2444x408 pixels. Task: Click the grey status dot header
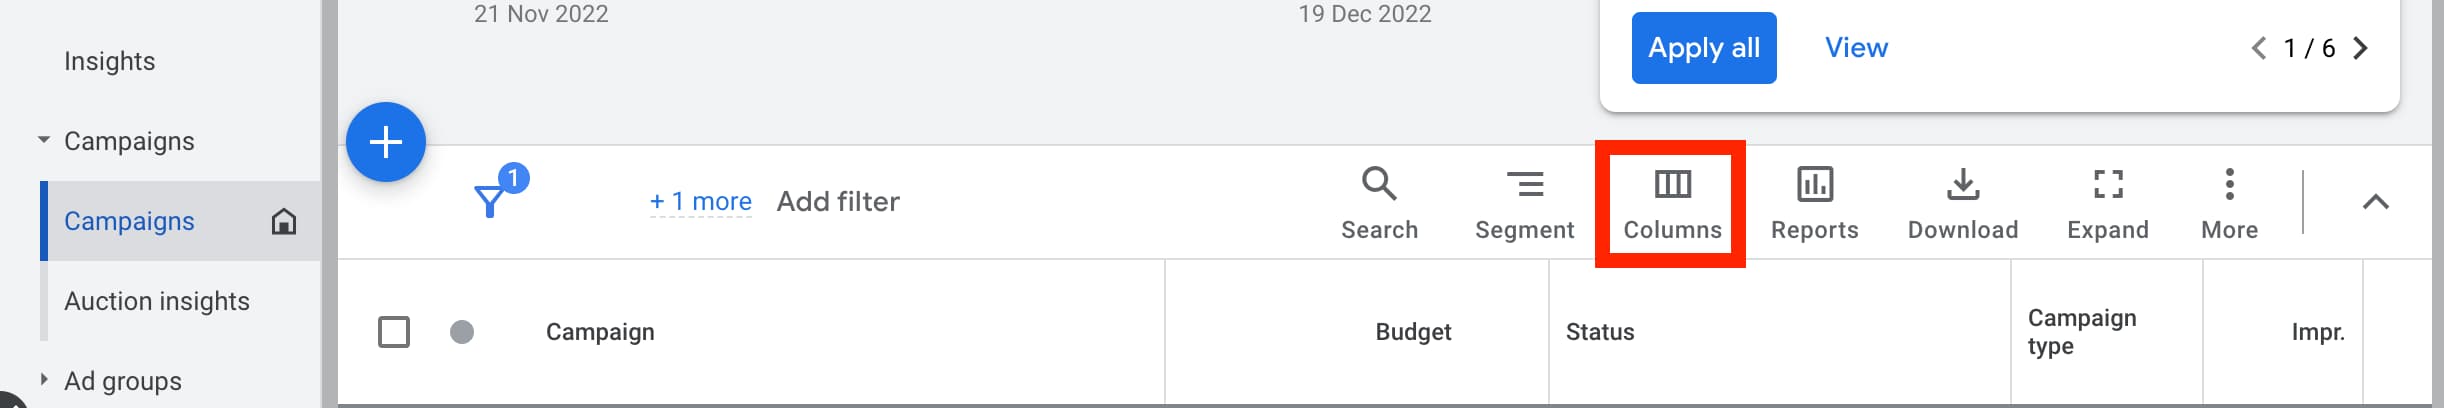click(462, 332)
